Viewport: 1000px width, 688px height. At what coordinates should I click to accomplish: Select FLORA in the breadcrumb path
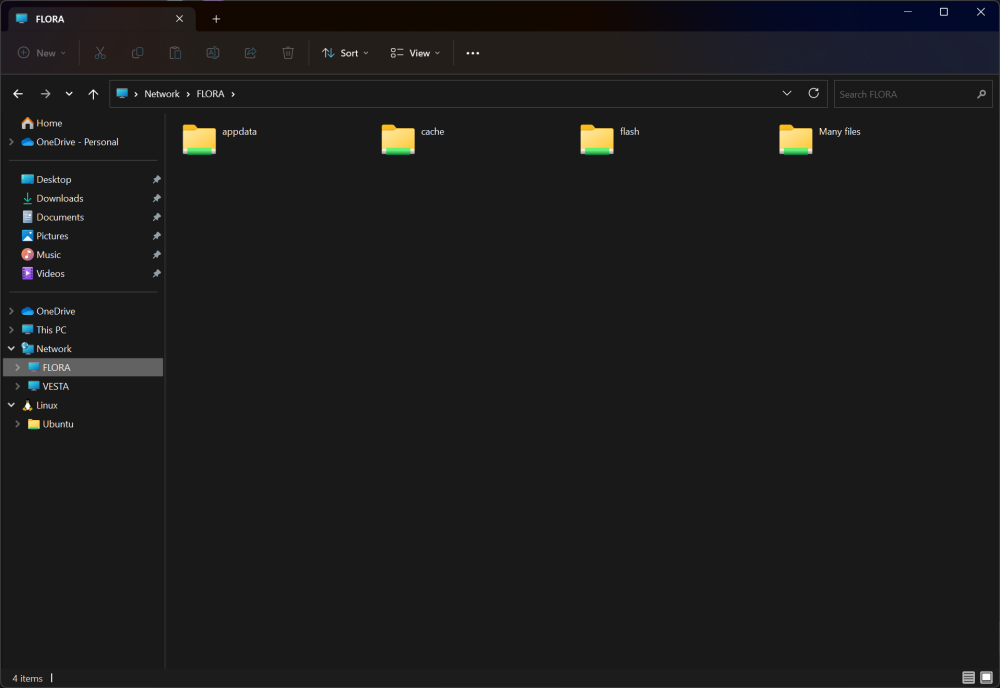point(210,94)
